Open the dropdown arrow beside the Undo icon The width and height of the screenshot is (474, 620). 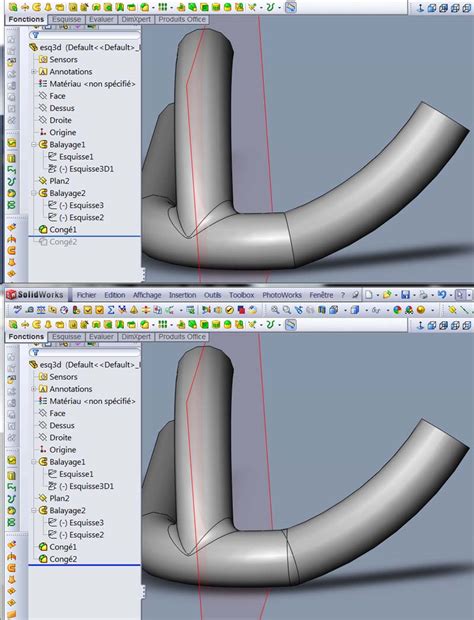point(451,295)
